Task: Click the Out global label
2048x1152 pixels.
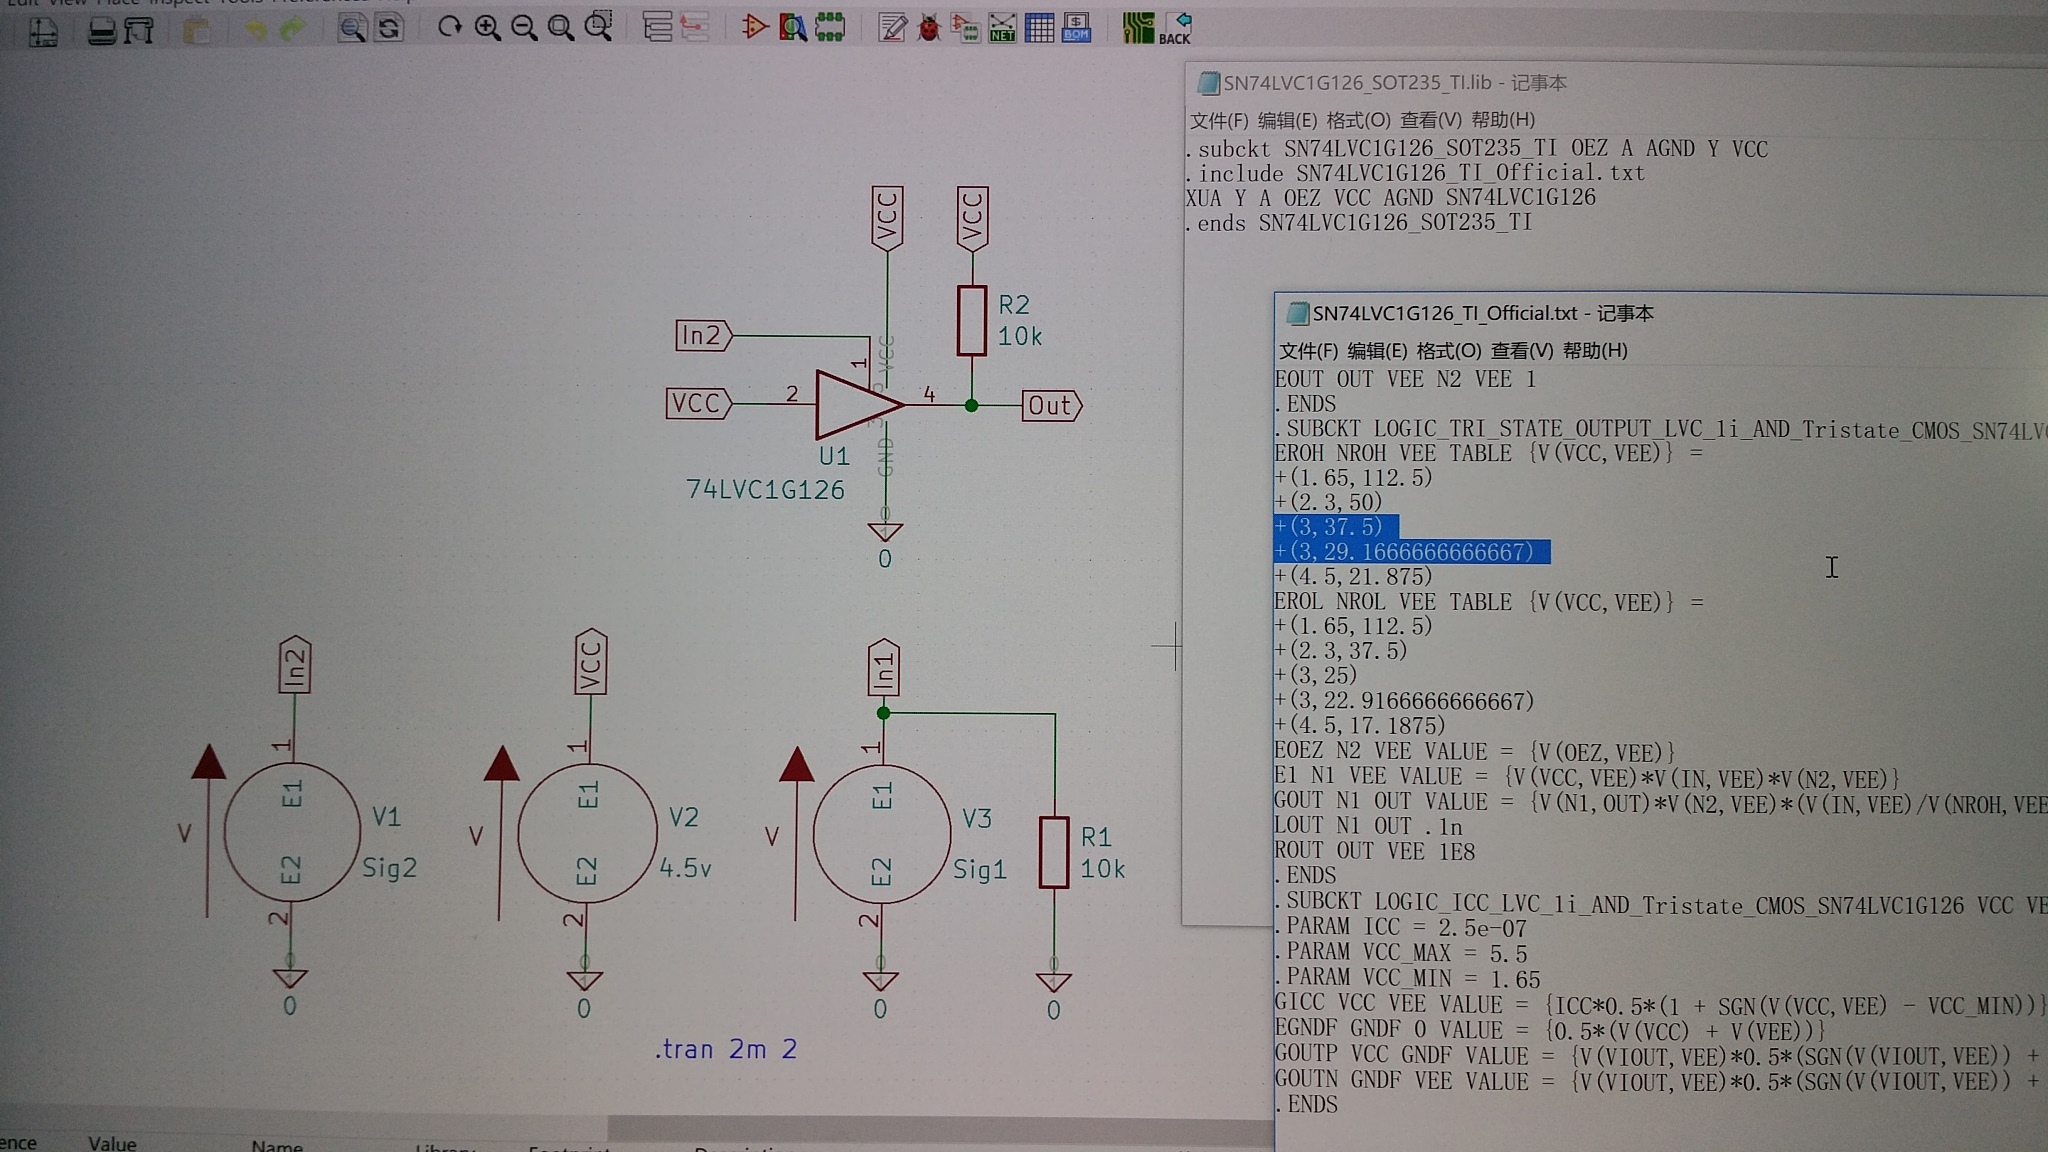Action: pyautogui.click(x=1052, y=406)
